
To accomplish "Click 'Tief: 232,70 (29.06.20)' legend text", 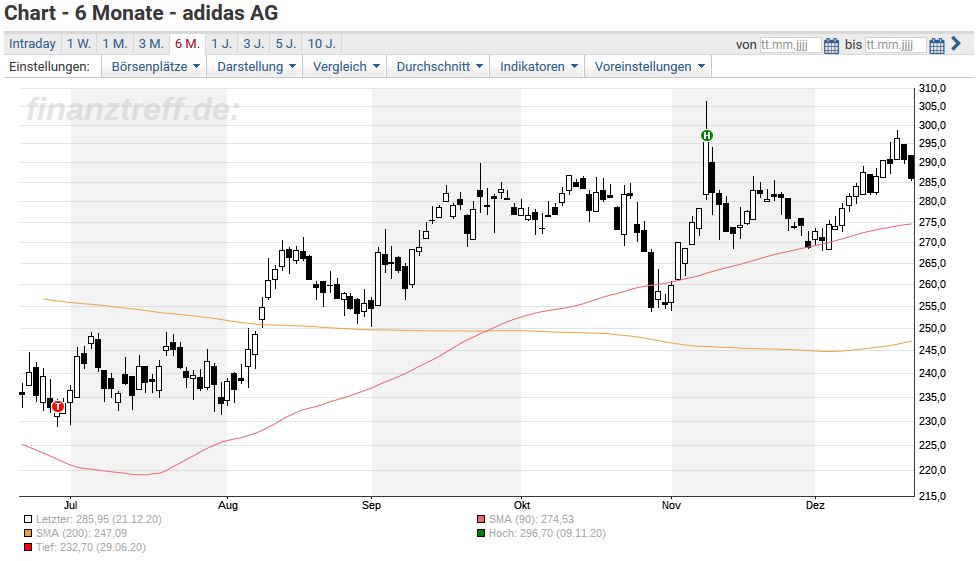I will coord(91,547).
